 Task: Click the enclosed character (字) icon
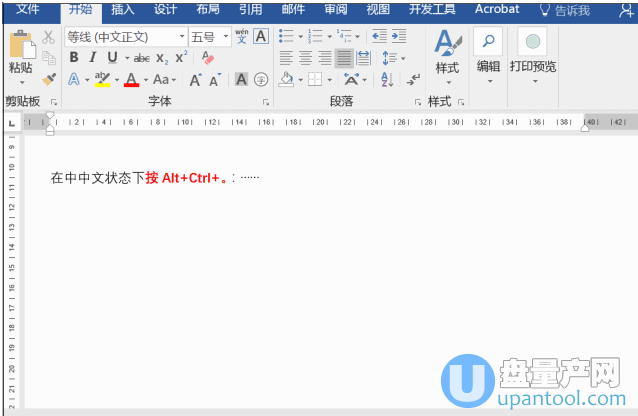(x=261, y=79)
